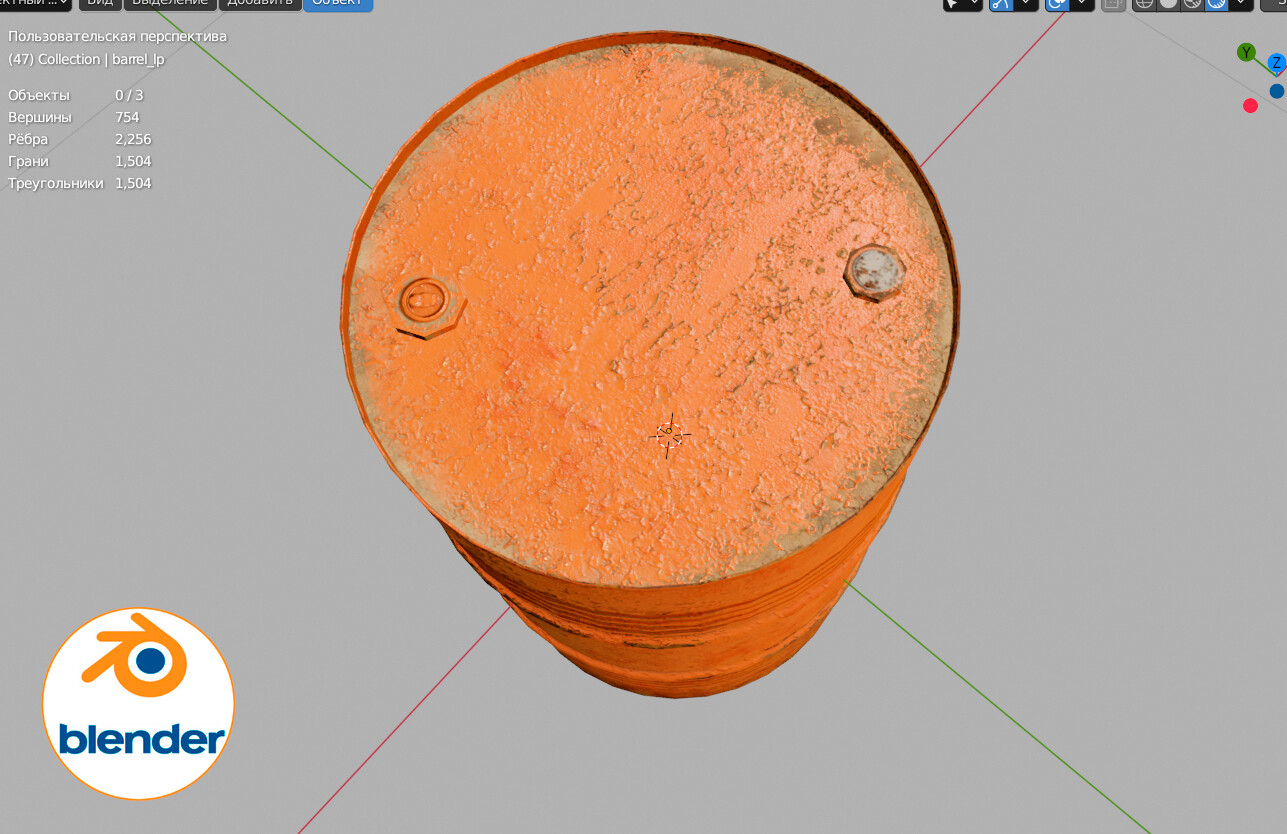
Task: Expand the snapping options dropdown arrow
Action: (1026, 4)
